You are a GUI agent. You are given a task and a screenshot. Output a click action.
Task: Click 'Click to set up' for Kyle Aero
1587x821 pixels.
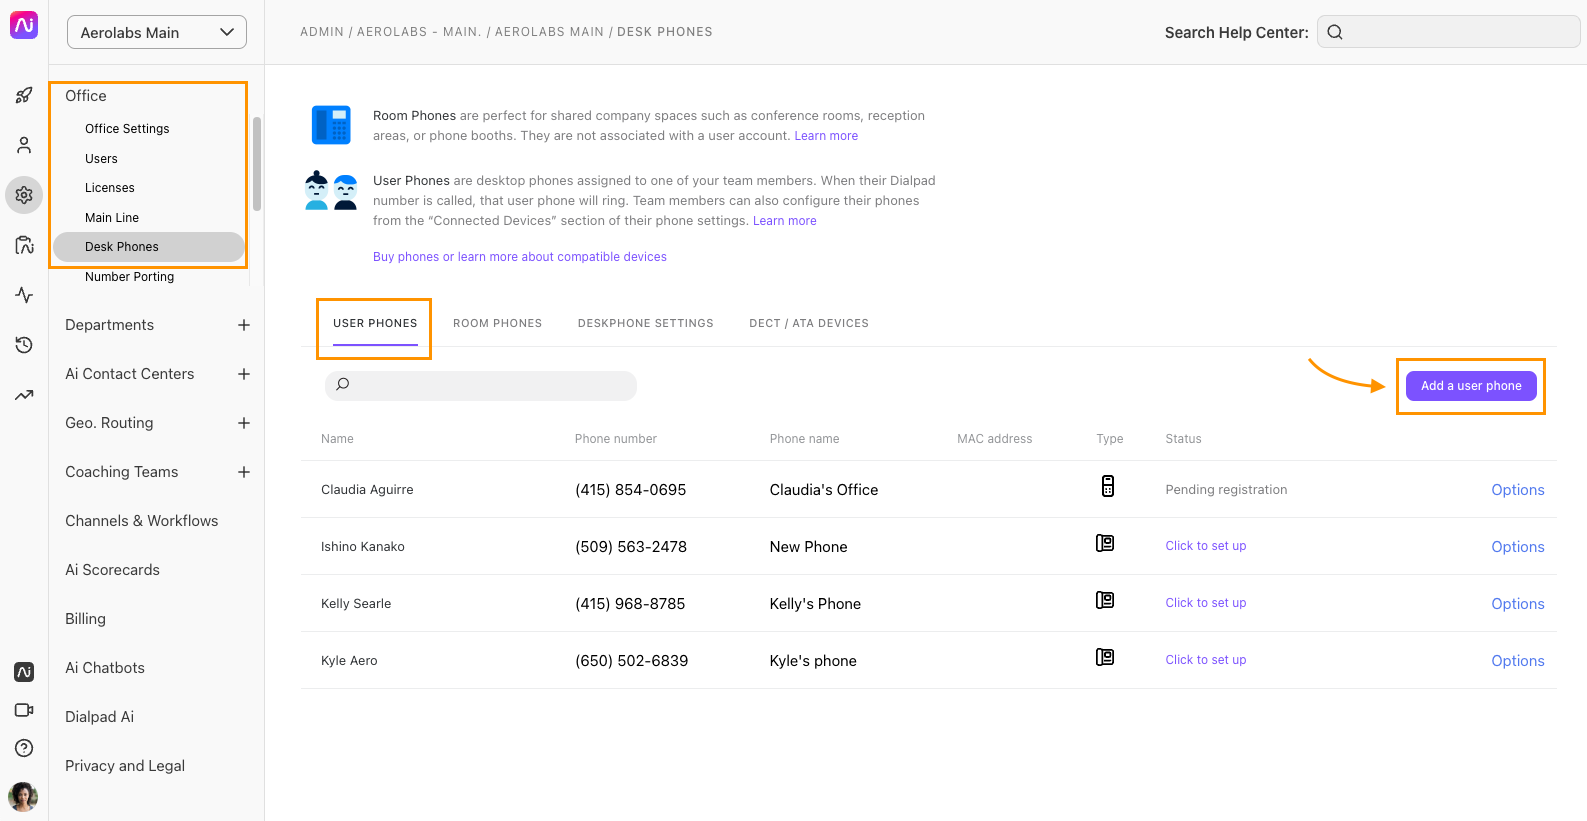pyautogui.click(x=1206, y=660)
